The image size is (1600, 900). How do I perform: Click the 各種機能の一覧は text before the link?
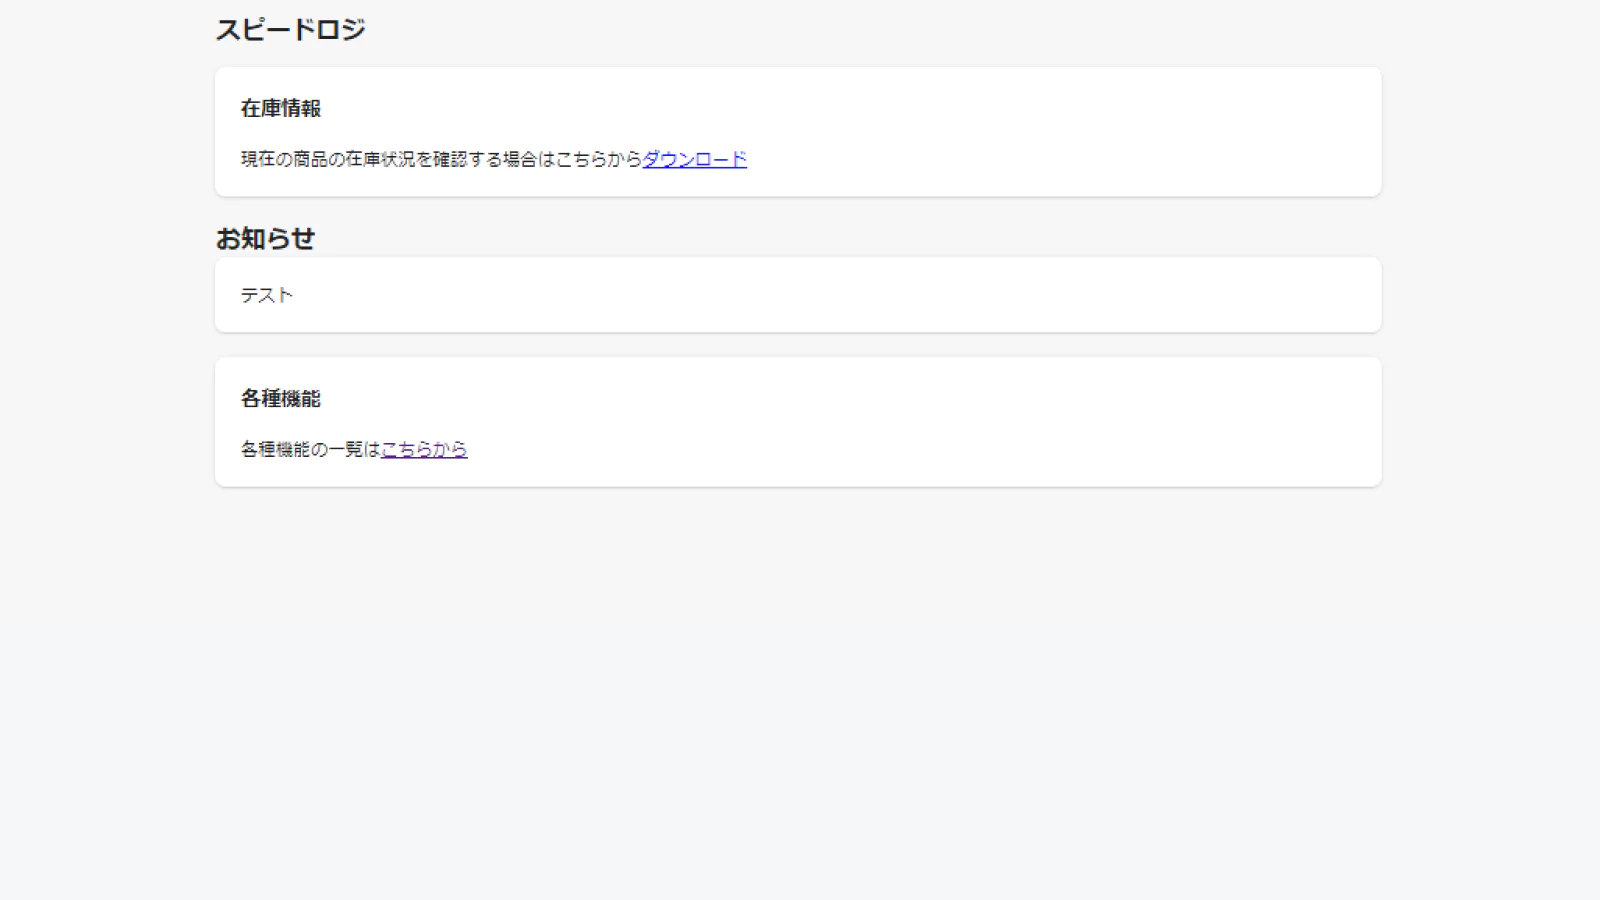click(x=310, y=449)
